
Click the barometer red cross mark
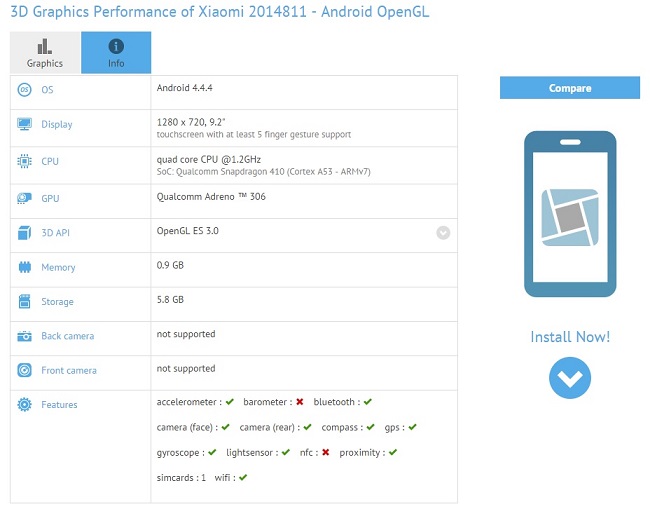point(300,402)
